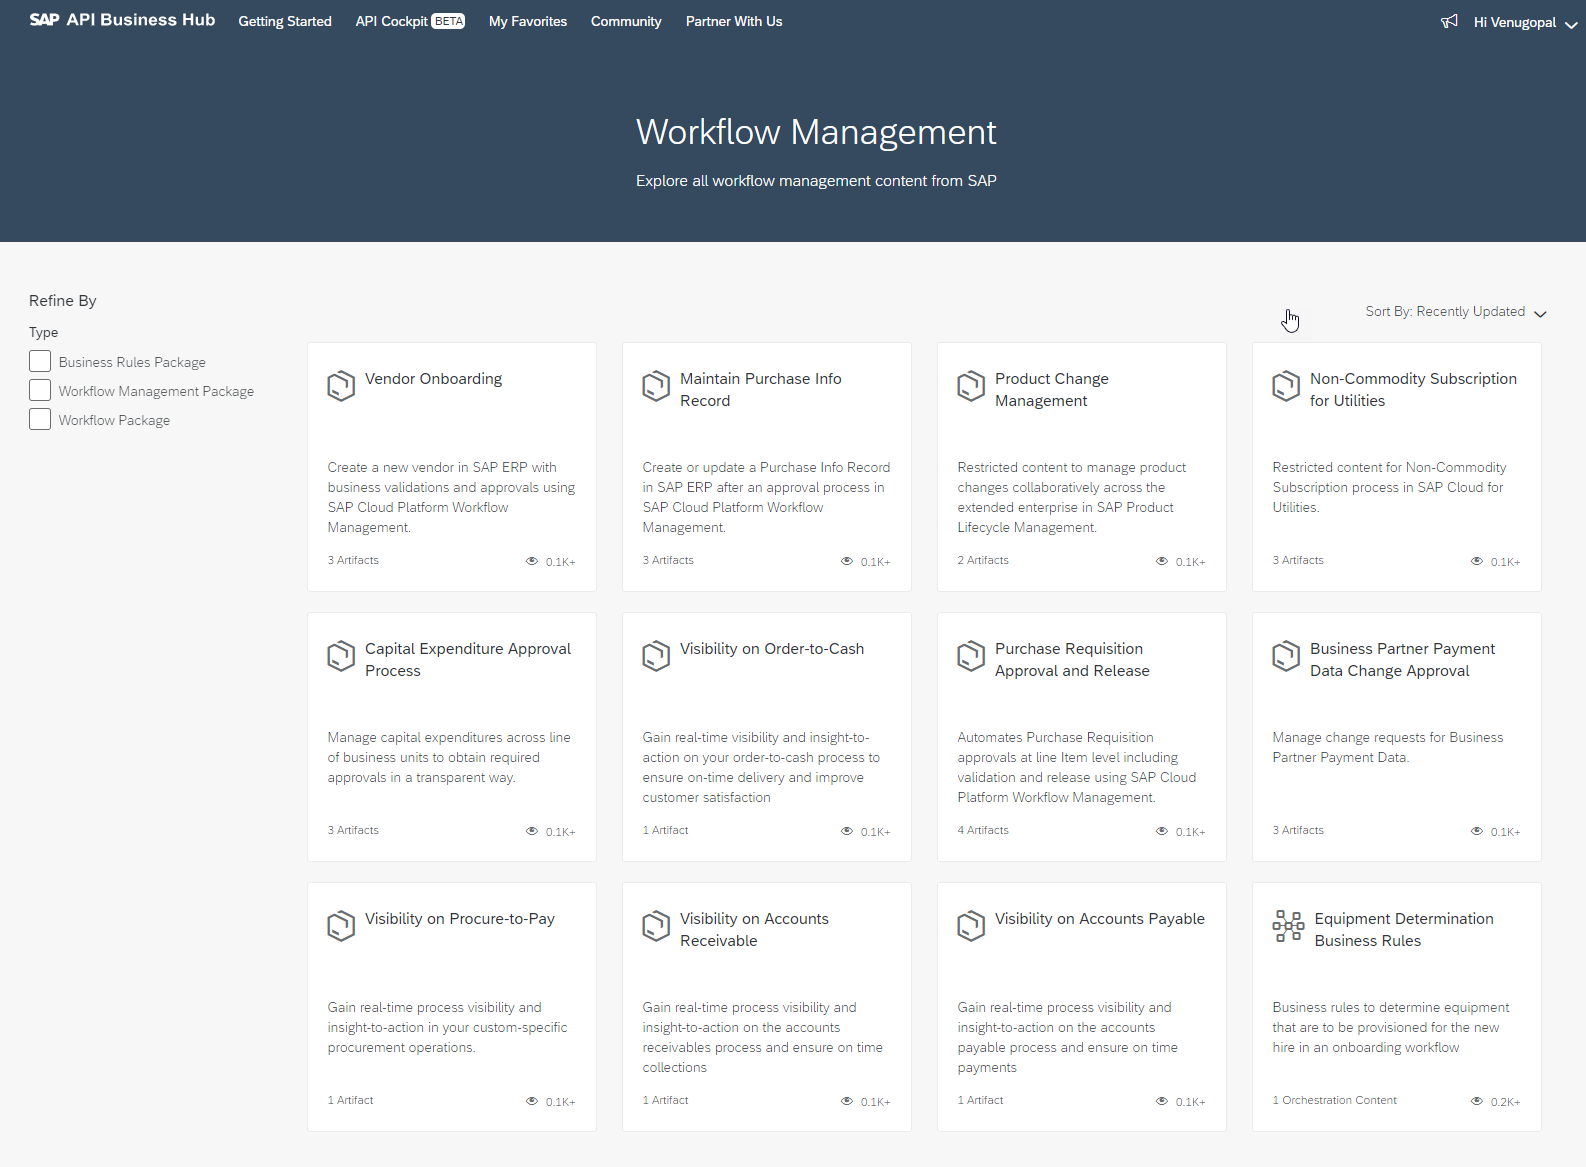1586x1167 pixels.
Task: Click the Visibility on Accounts Payable icon
Action: (x=971, y=926)
